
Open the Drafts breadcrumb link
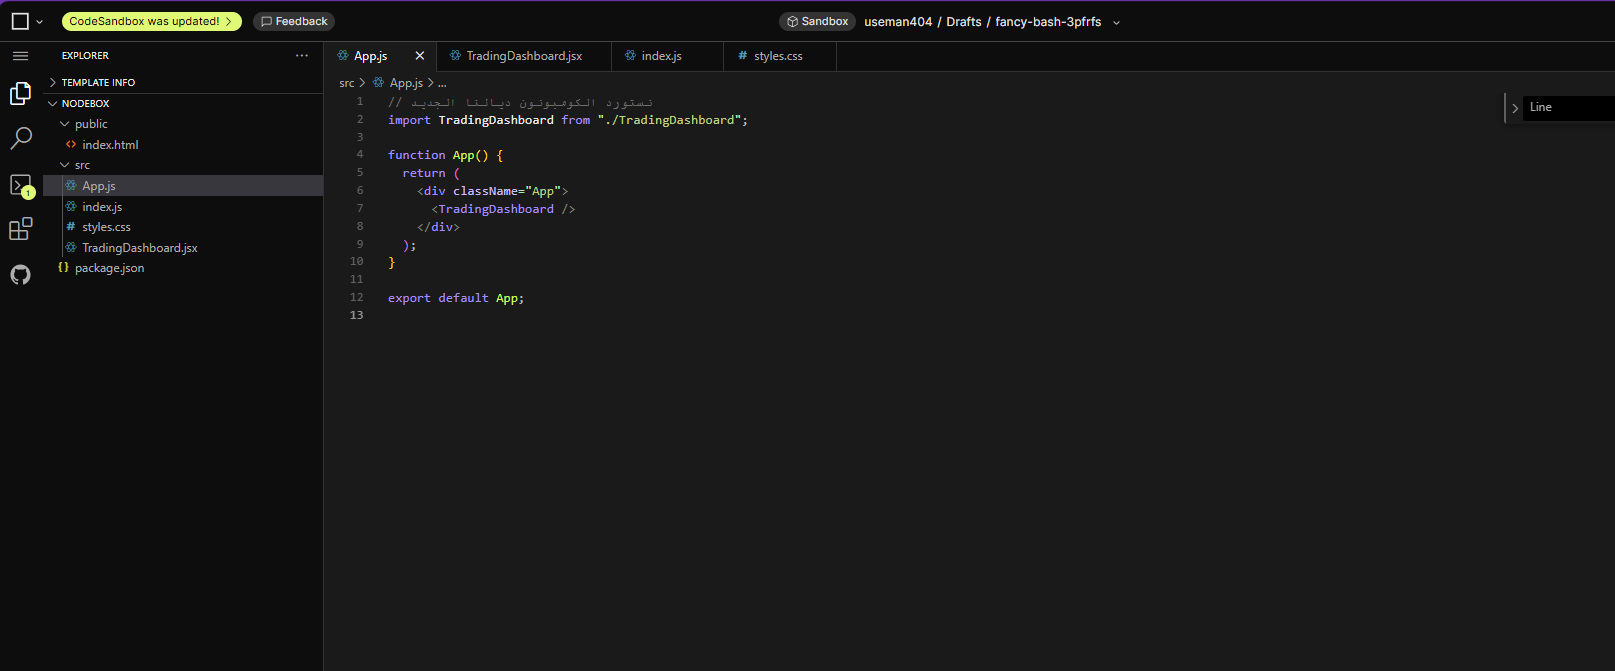pyautogui.click(x=964, y=22)
